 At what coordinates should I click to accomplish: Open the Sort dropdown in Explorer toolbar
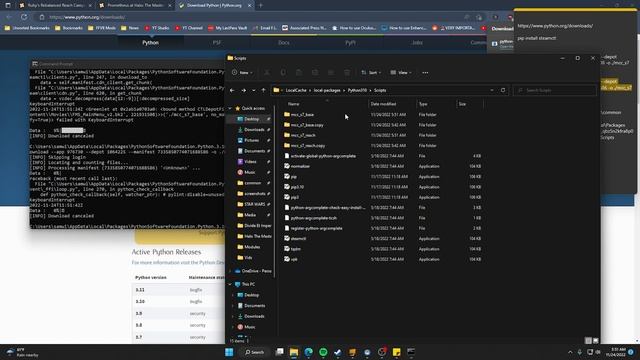pyautogui.click(x=371, y=73)
